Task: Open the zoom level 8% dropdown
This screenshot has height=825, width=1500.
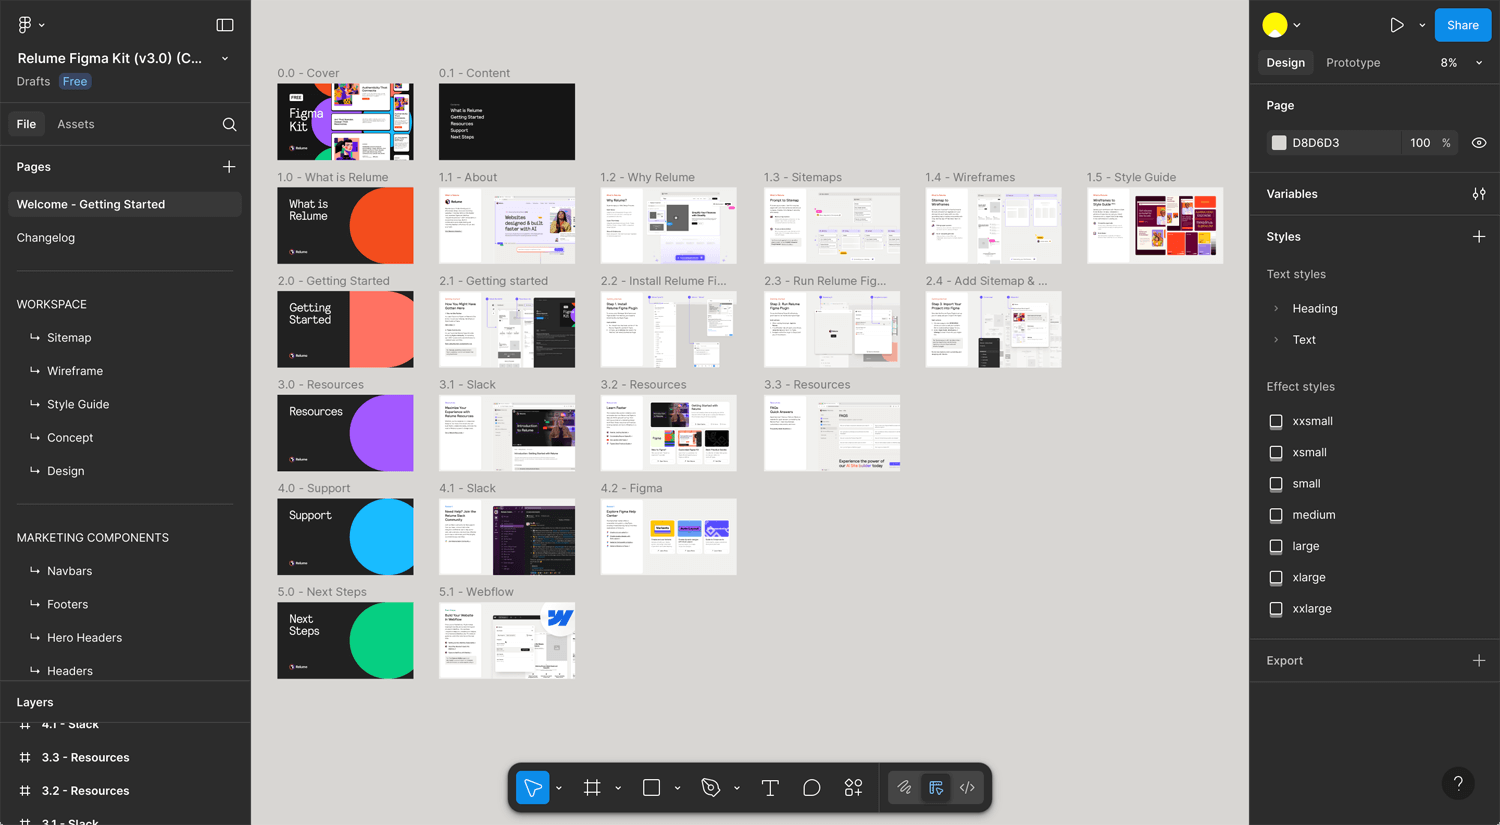Action: click(x=1461, y=63)
